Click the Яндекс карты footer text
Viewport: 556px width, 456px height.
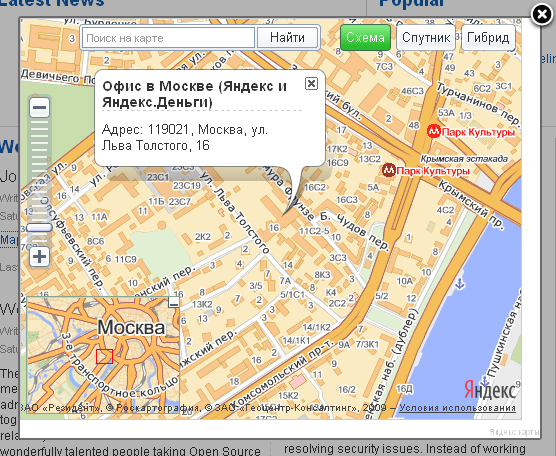[514, 432]
